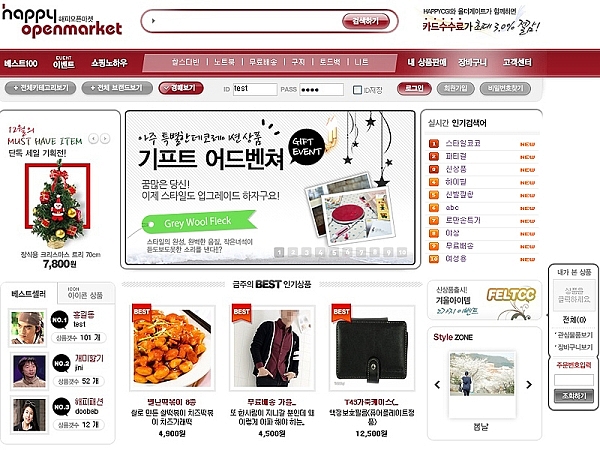Open the black leather wallet thumbnail
The image size is (600, 450).
pos(372,348)
